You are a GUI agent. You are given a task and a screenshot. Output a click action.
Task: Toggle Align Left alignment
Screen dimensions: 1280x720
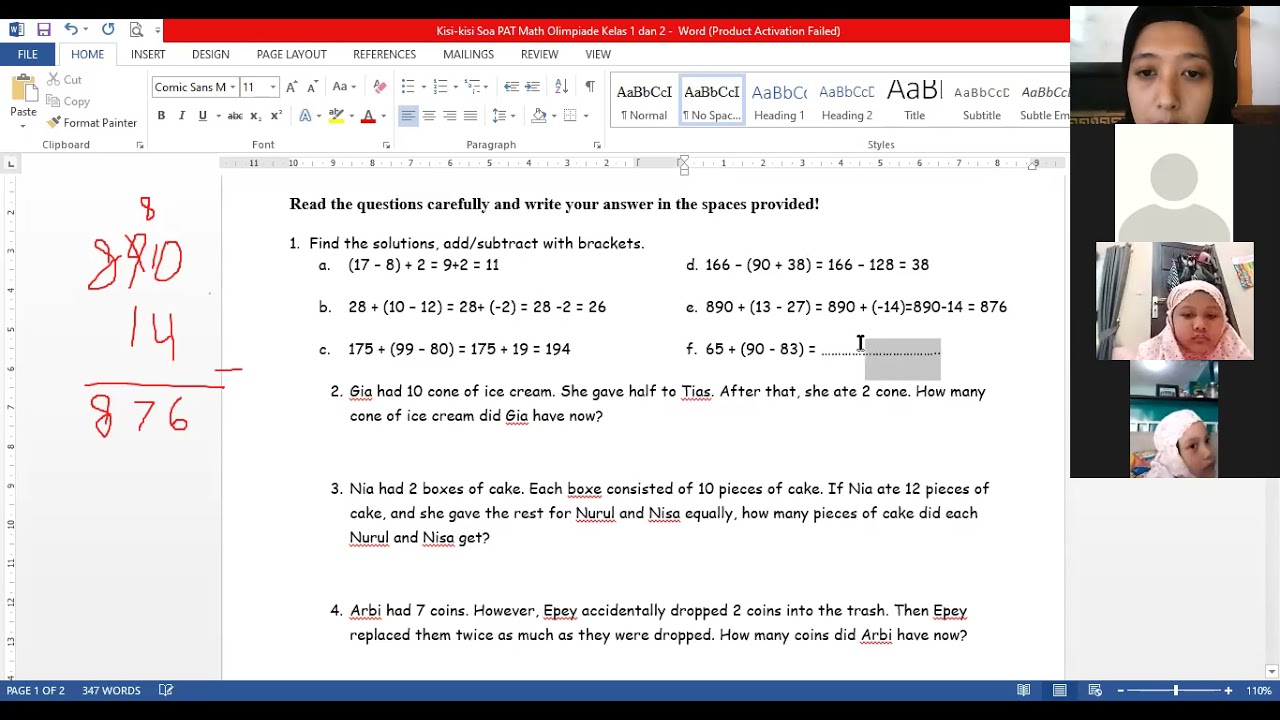tap(408, 116)
